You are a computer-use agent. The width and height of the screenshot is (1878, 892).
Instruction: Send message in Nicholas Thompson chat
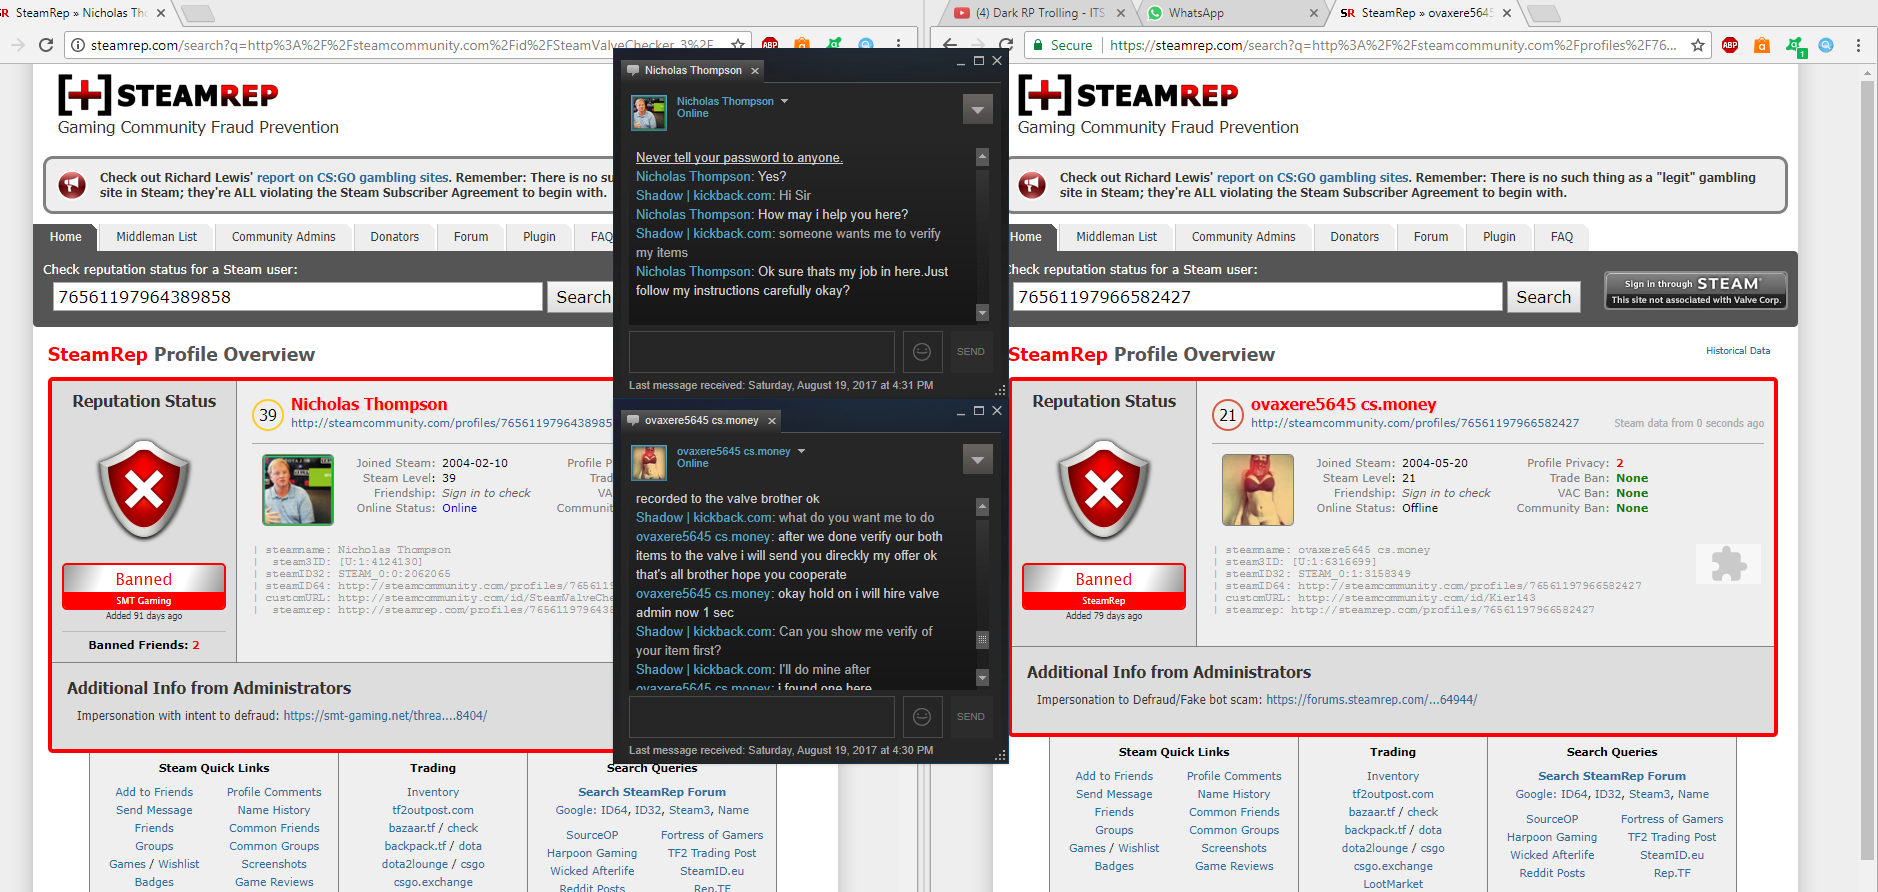coord(970,352)
